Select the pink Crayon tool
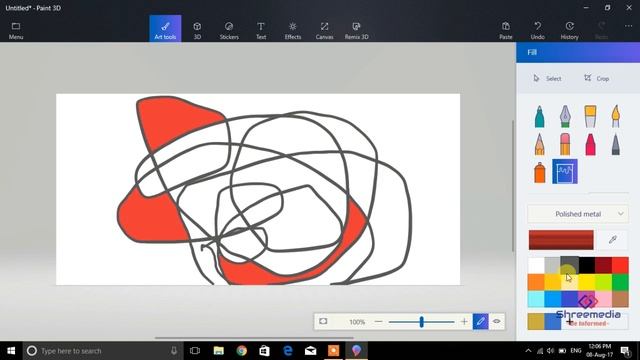 tap(590, 144)
